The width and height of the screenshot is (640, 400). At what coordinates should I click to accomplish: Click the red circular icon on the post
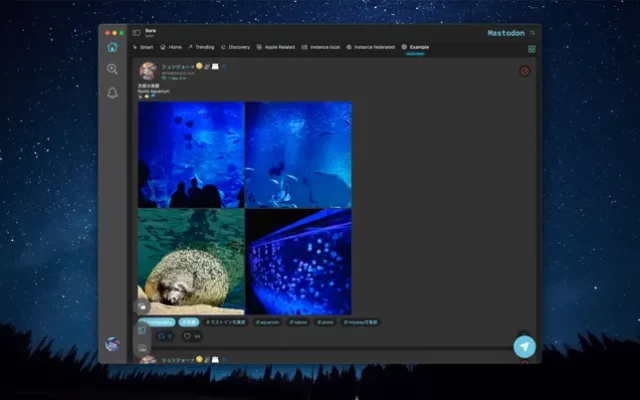coord(525,71)
